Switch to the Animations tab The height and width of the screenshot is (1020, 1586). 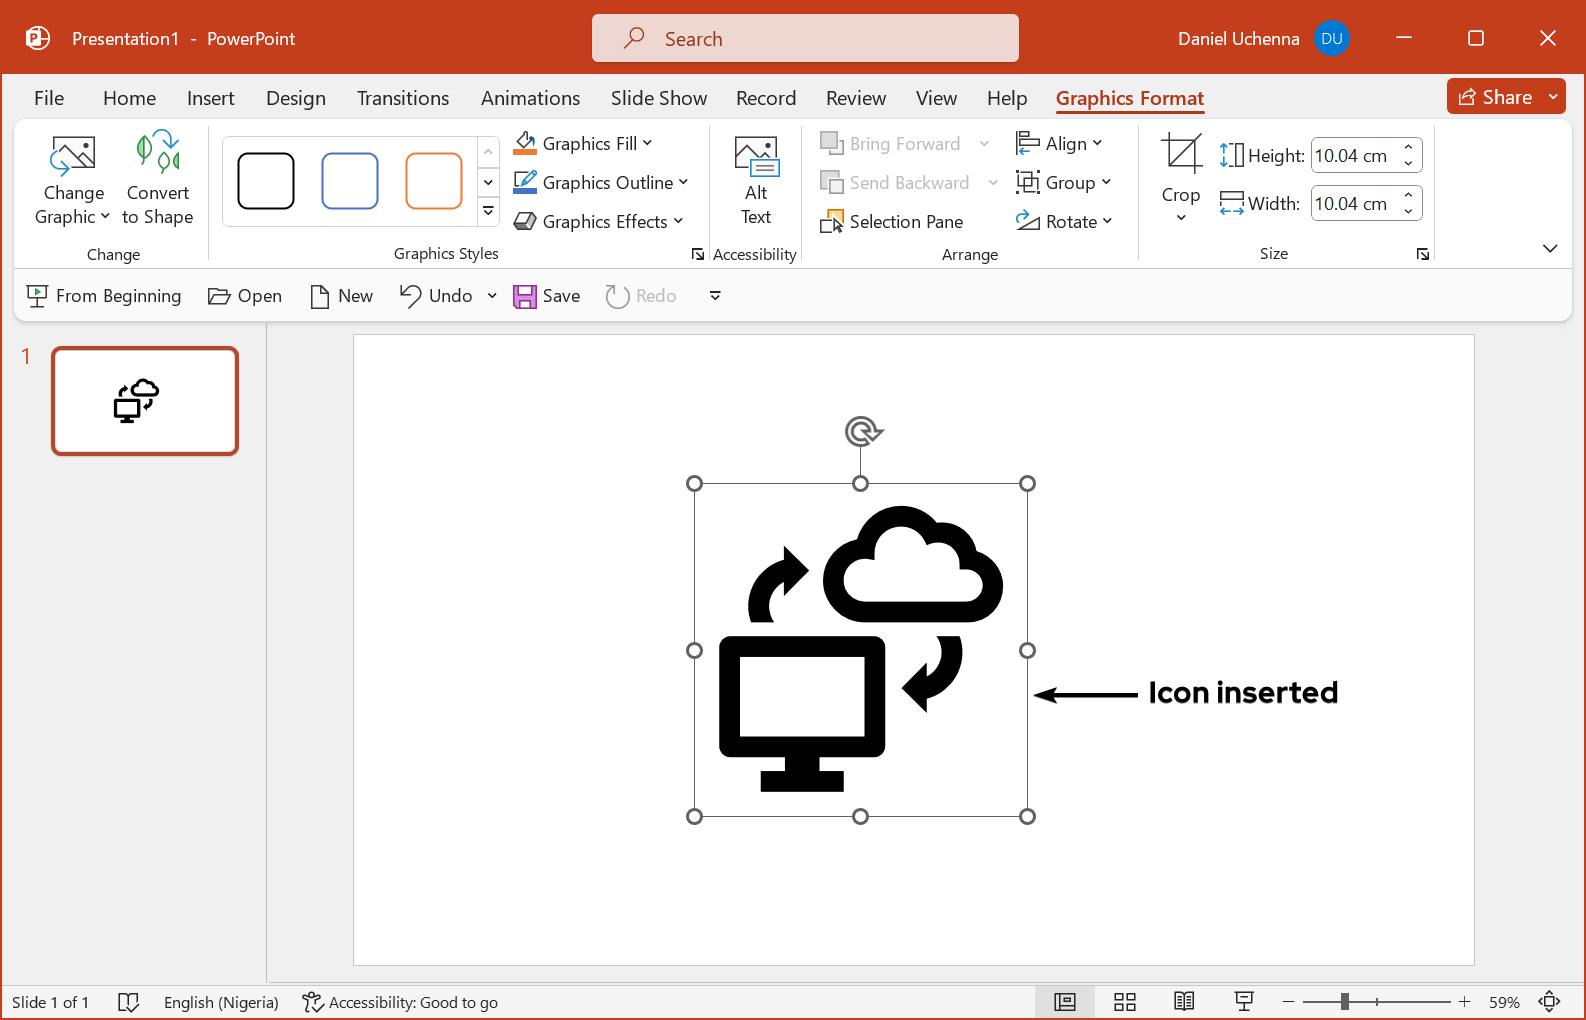coord(530,98)
